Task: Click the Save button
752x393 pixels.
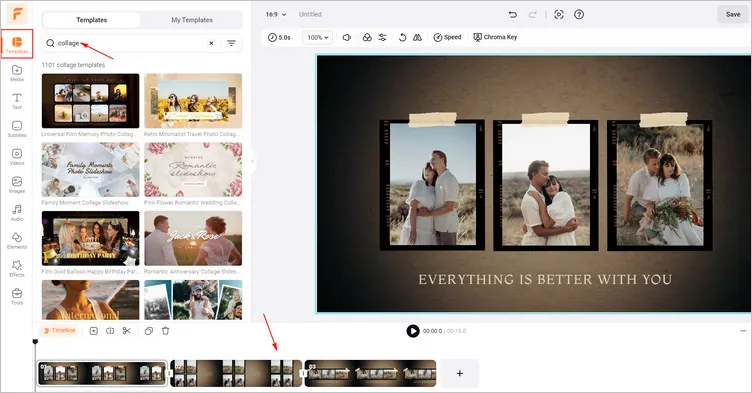Action: point(733,14)
